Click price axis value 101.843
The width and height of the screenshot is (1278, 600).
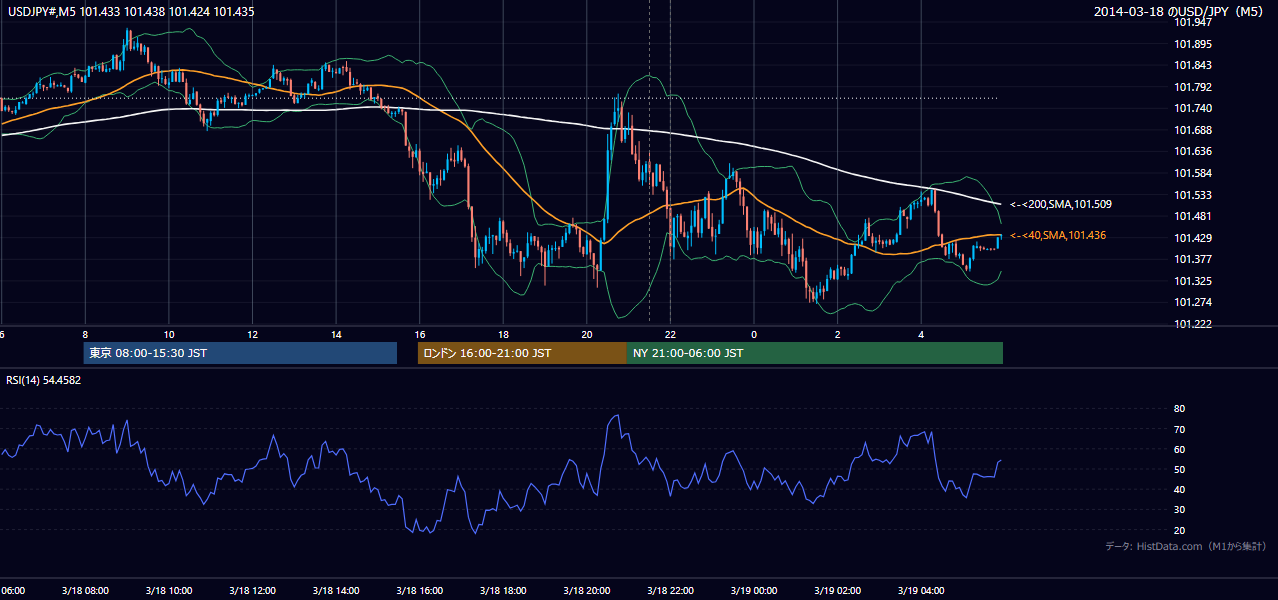[1193, 66]
